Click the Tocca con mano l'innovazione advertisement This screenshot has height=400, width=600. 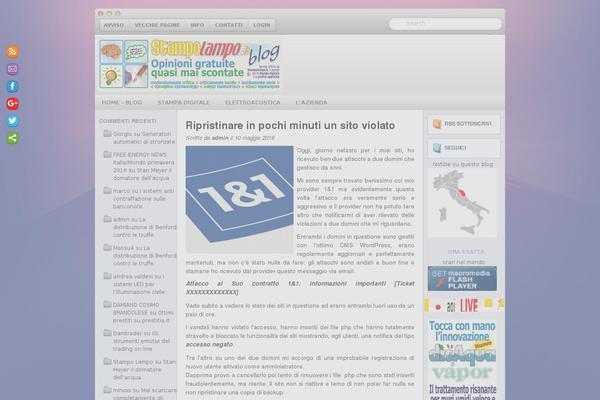462,359
